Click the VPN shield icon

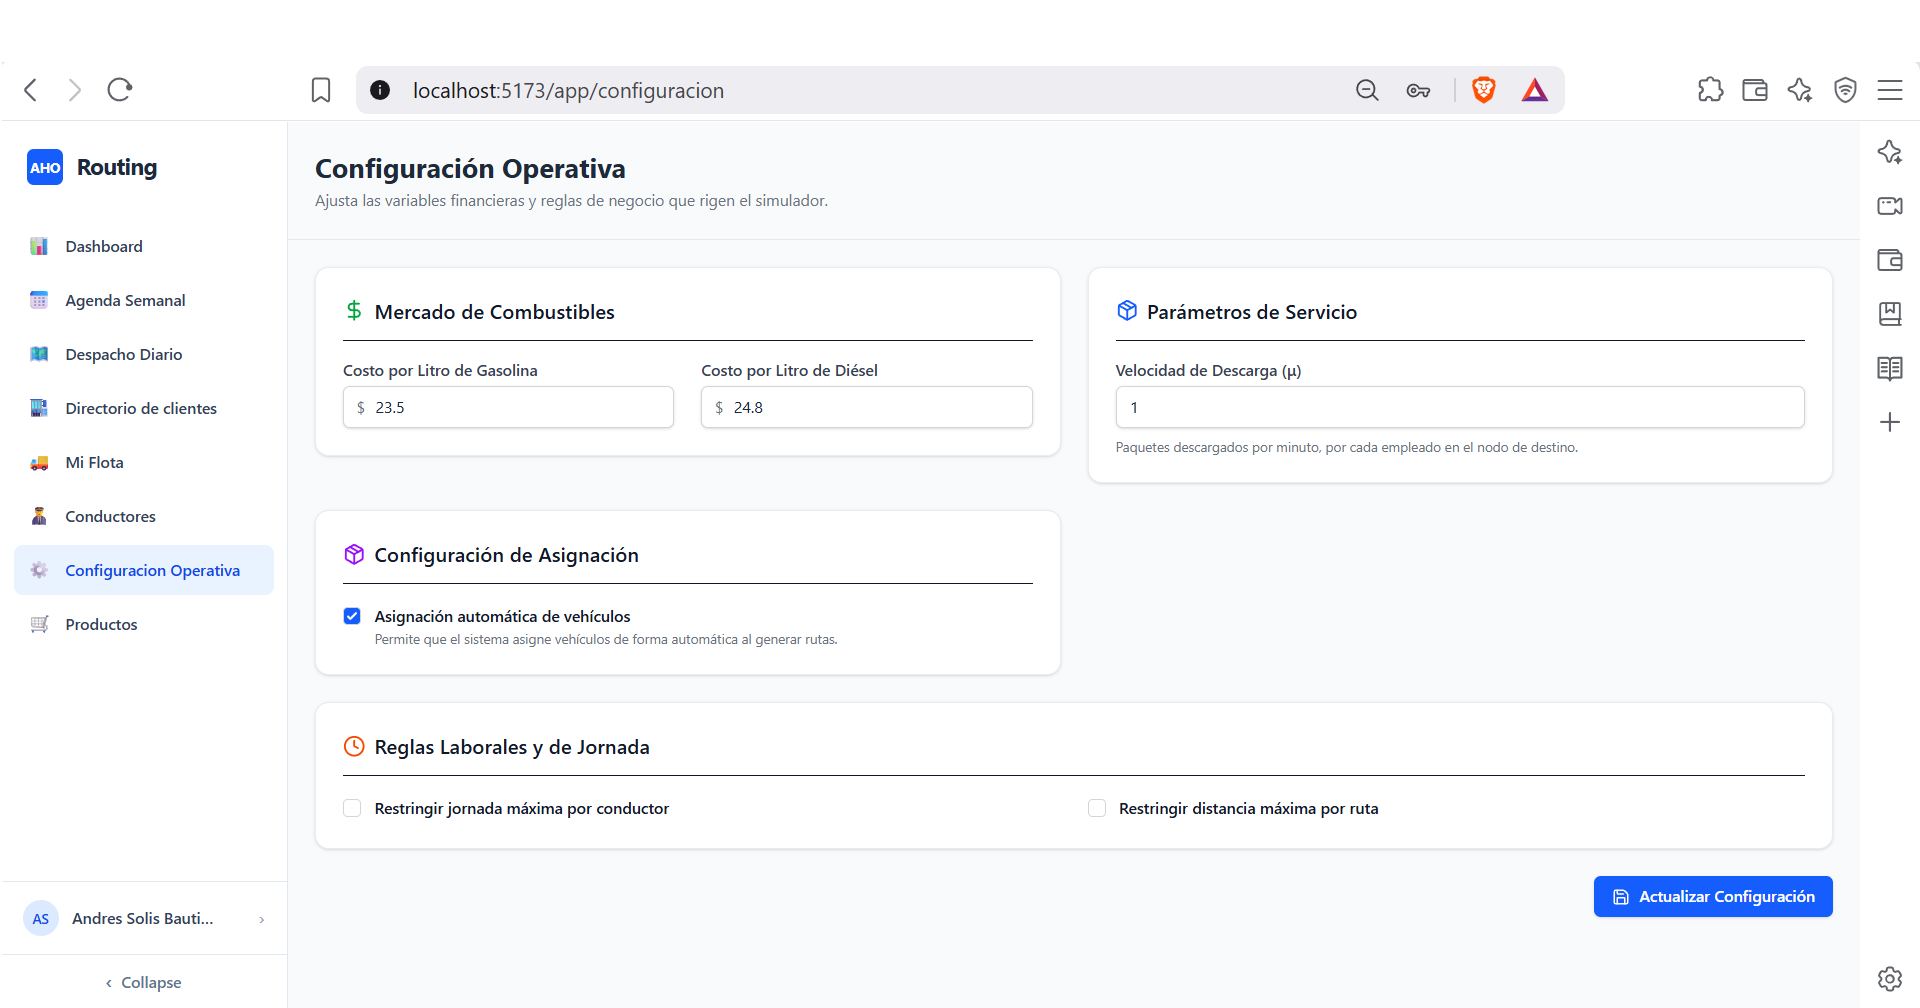(1845, 90)
